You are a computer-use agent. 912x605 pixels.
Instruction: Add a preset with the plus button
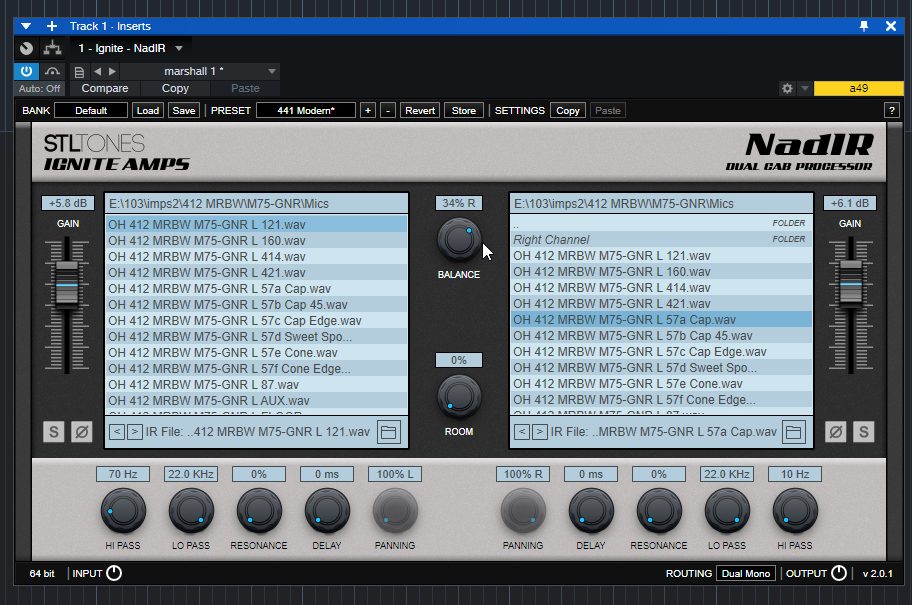point(368,111)
